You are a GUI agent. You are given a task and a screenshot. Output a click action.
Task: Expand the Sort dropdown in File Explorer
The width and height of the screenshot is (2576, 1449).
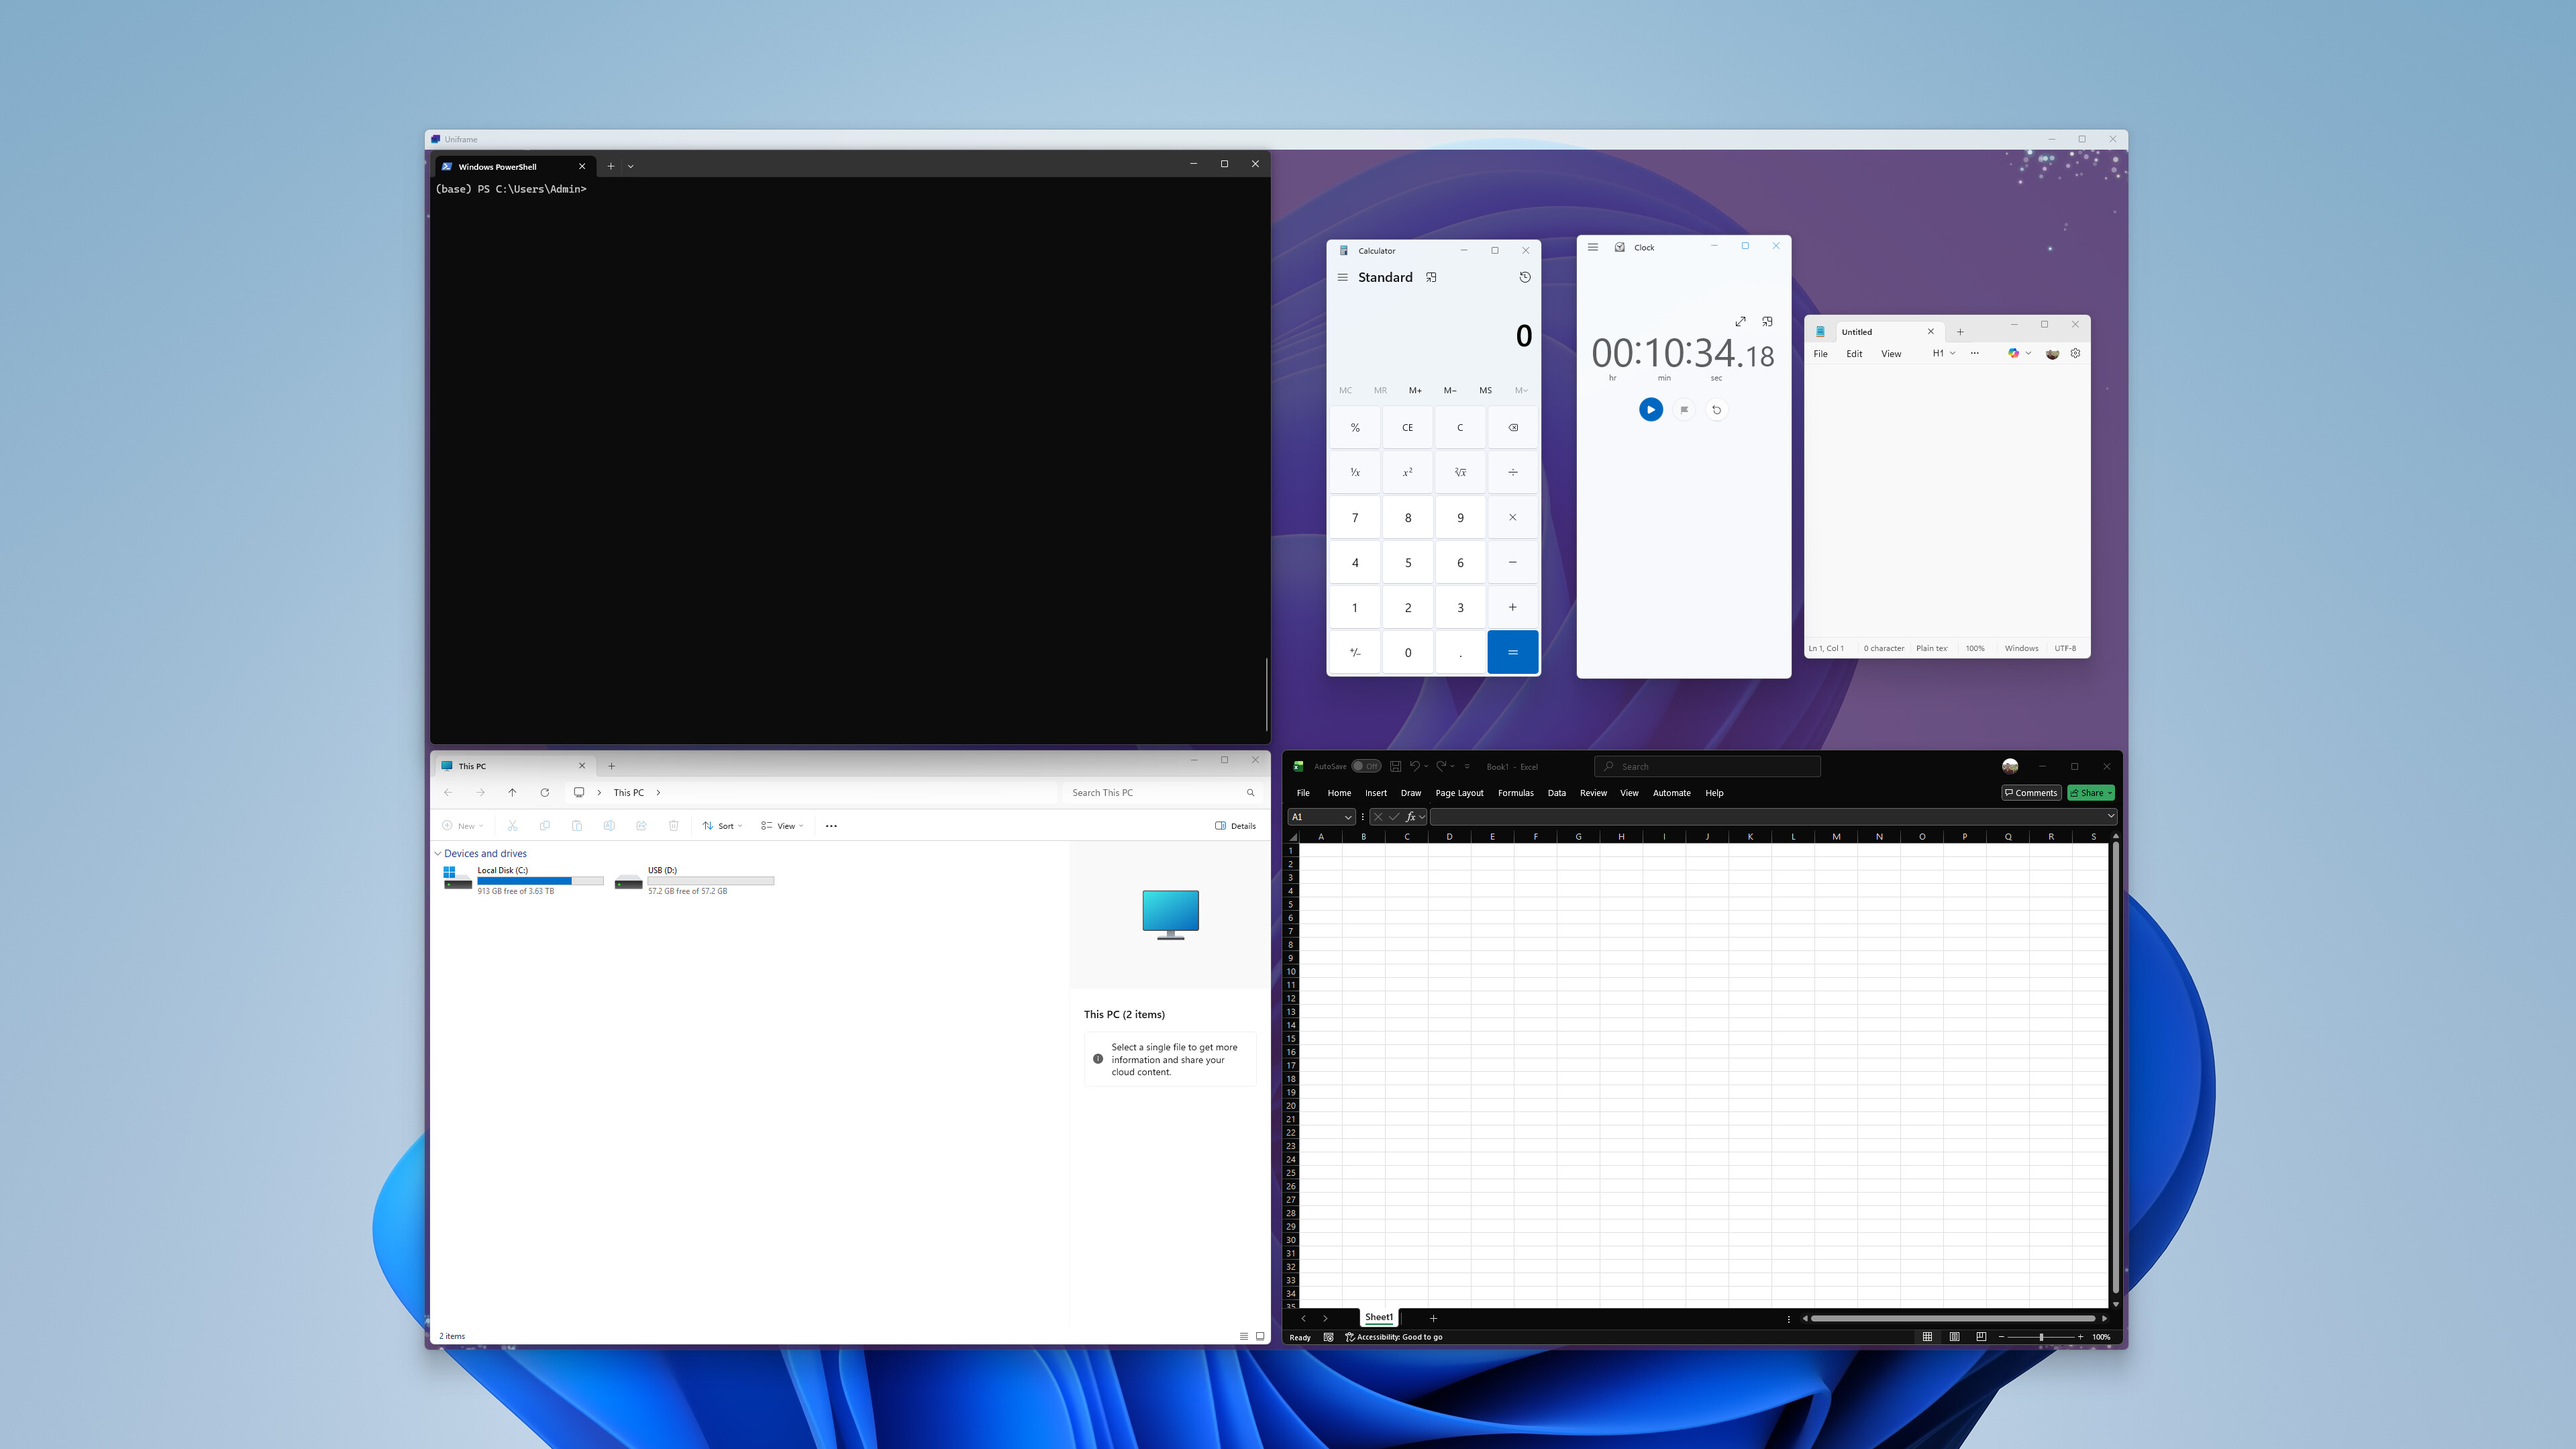(722, 825)
